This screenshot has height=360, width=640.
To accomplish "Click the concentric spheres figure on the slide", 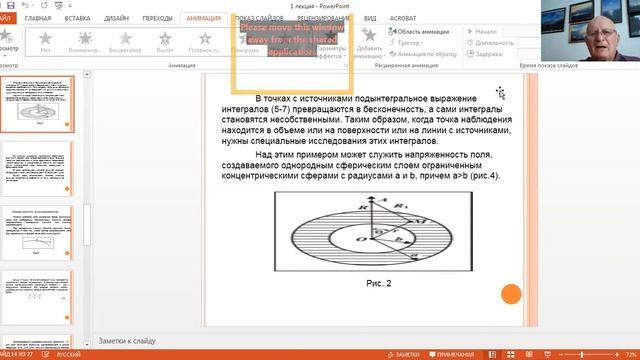I will pos(373,231).
